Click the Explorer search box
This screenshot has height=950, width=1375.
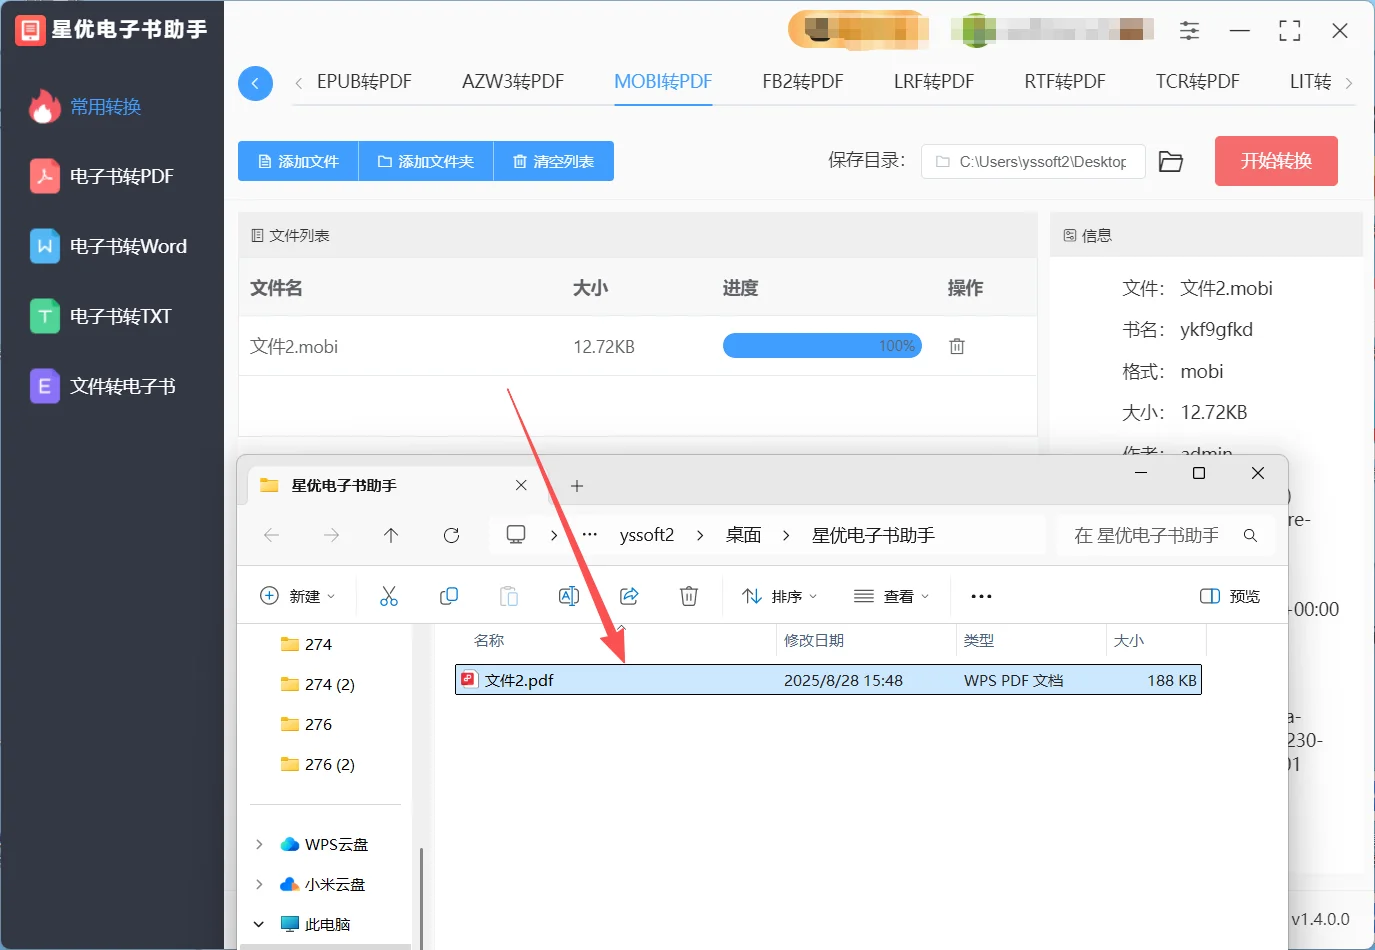point(1166,535)
